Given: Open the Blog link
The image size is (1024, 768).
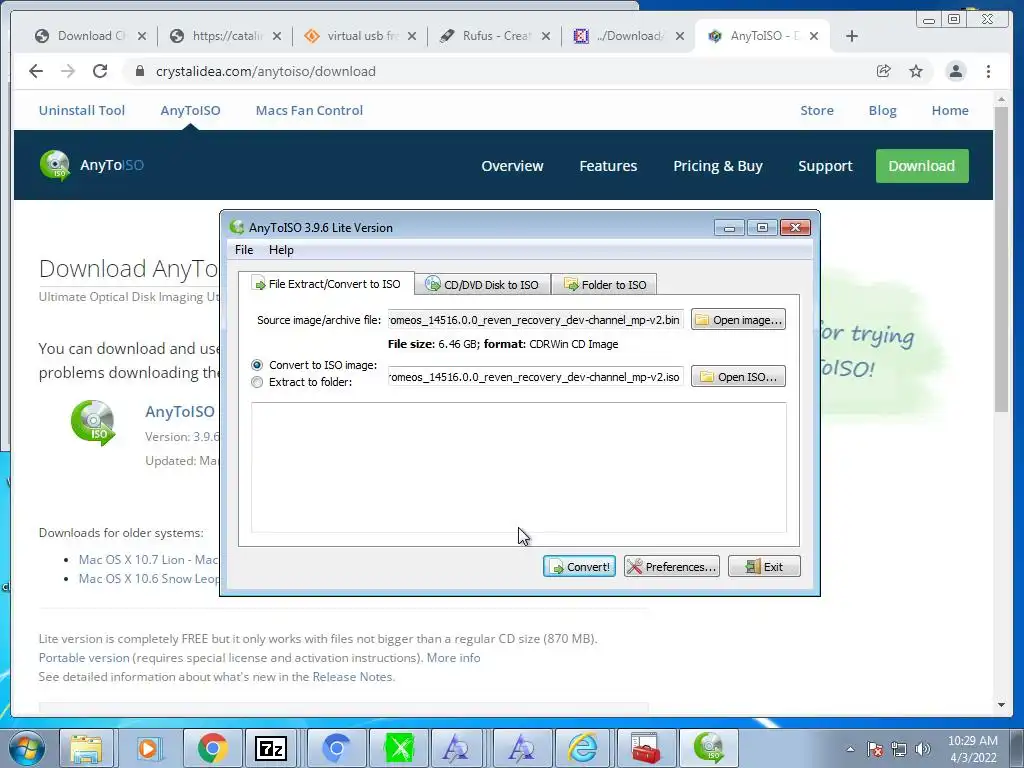Looking at the screenshot, I should pyautogui.click(x=882, y=110).
